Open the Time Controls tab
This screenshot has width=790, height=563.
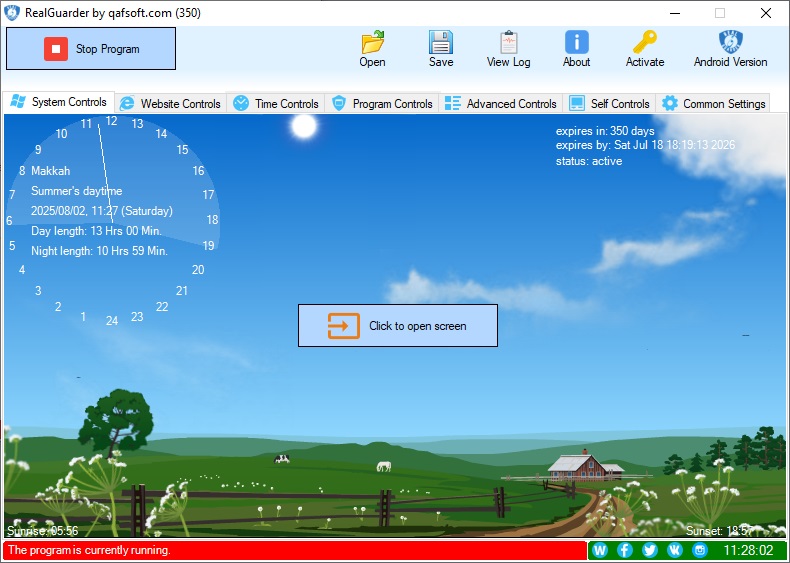277,104
